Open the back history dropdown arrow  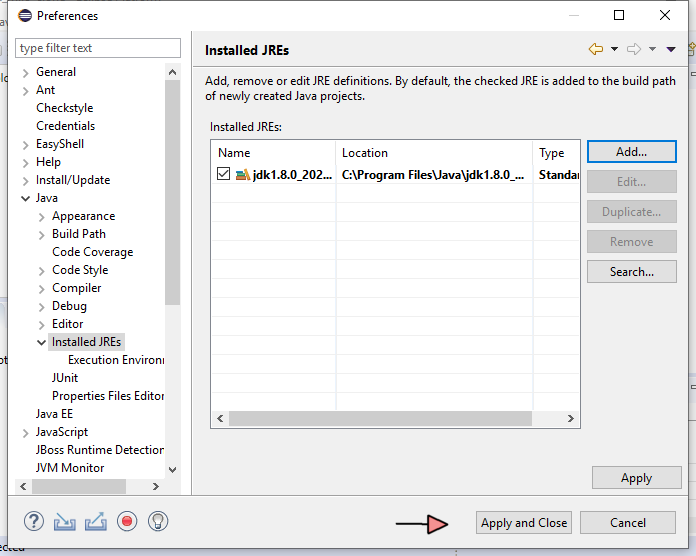point(614,49)
